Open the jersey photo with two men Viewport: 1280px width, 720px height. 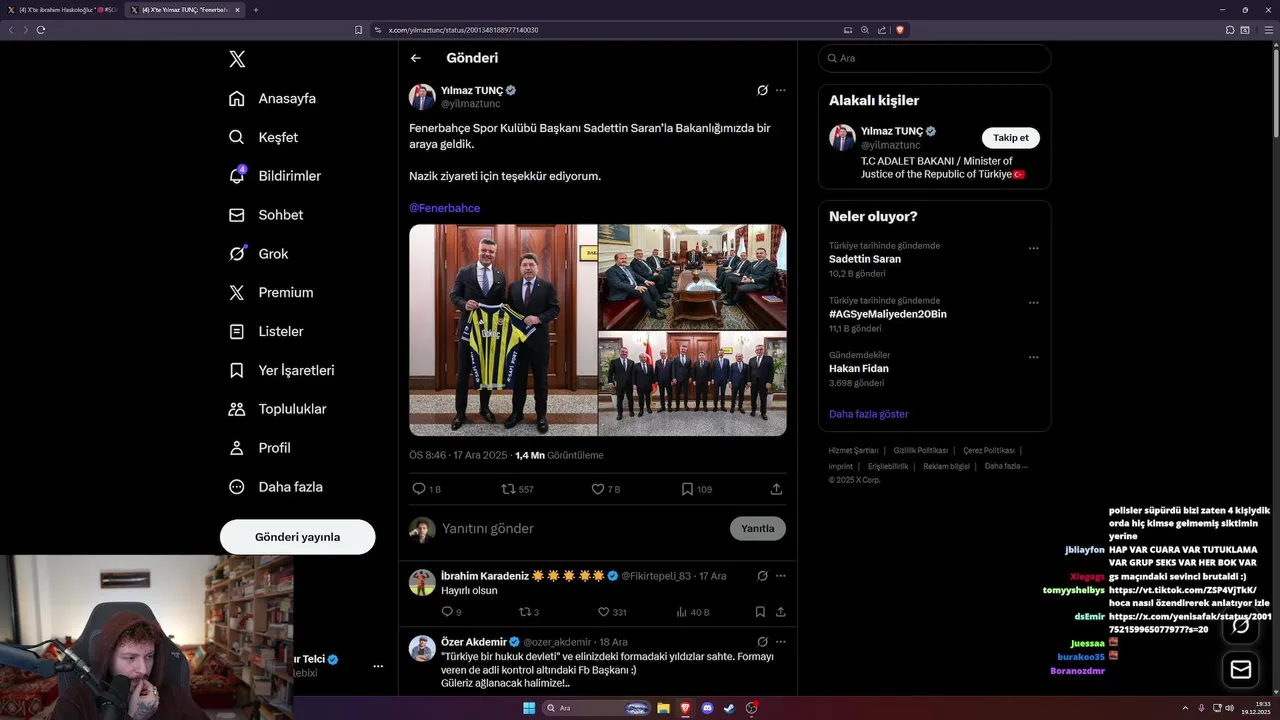[503, 330]
